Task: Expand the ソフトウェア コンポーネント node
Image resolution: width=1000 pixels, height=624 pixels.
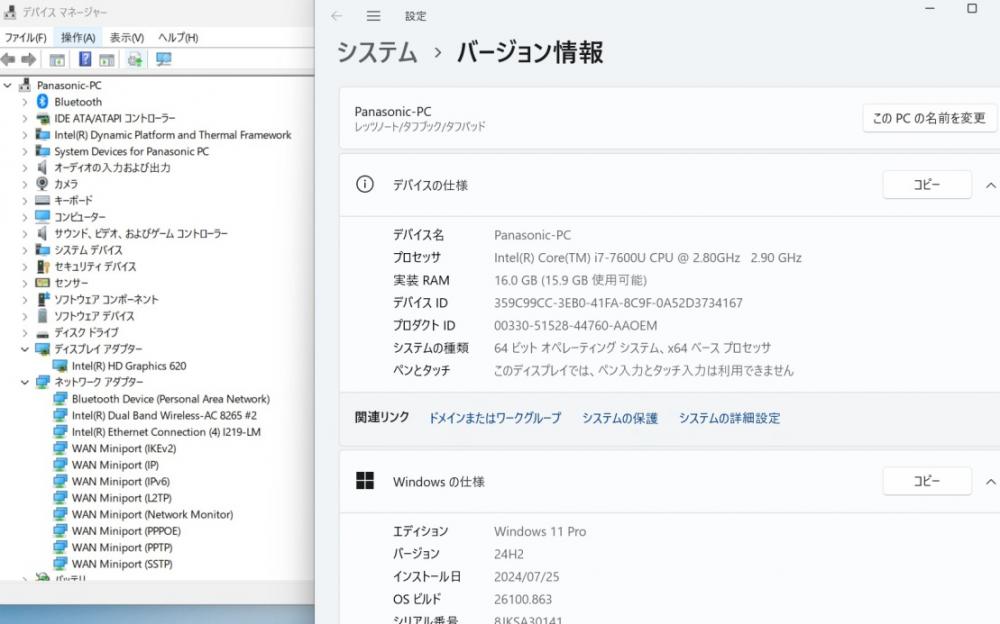Action: [25, 299]
